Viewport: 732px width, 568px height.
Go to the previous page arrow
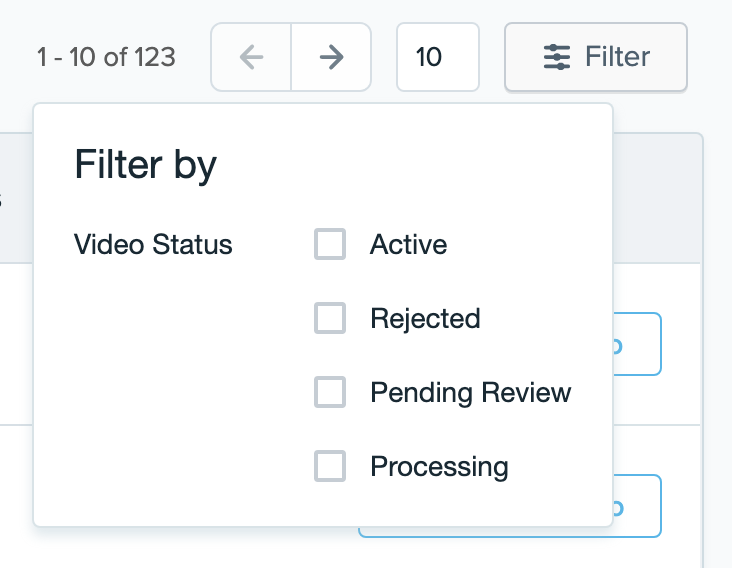click(251, 57)
